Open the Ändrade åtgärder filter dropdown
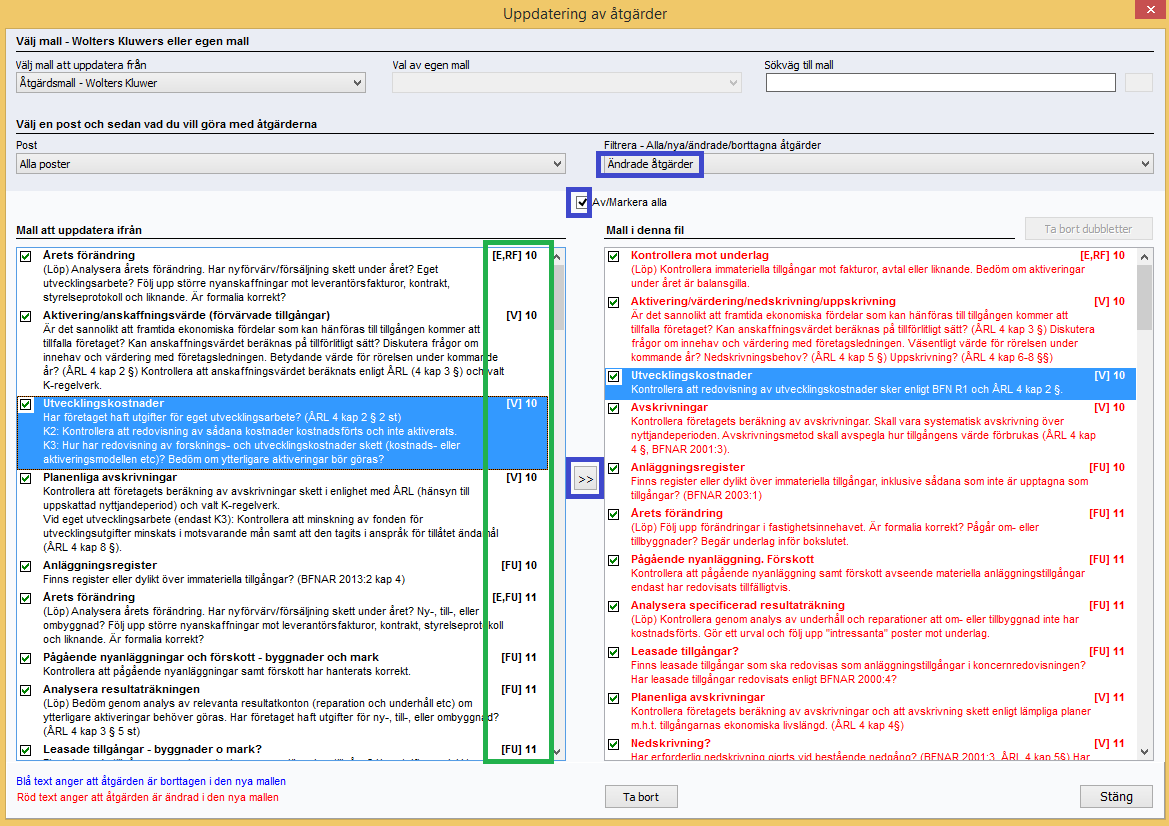The width and height of the screenshot is (1169, 826). click(x=875, y=164)
